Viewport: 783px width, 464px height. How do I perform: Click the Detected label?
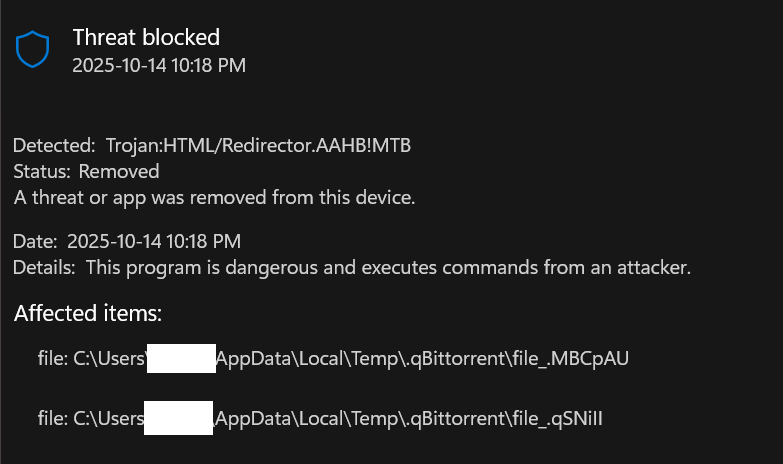(54, 146)
